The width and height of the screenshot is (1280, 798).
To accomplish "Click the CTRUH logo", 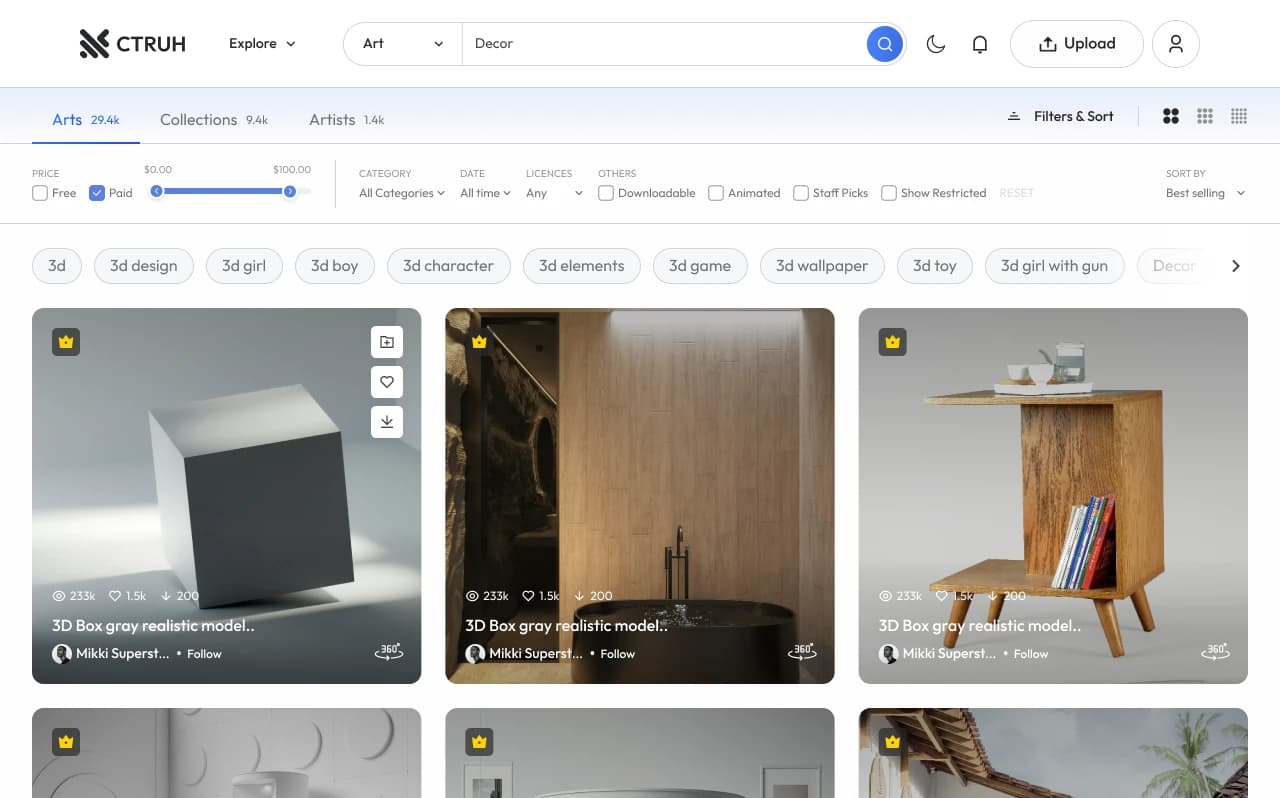I will tap(132, 44).
